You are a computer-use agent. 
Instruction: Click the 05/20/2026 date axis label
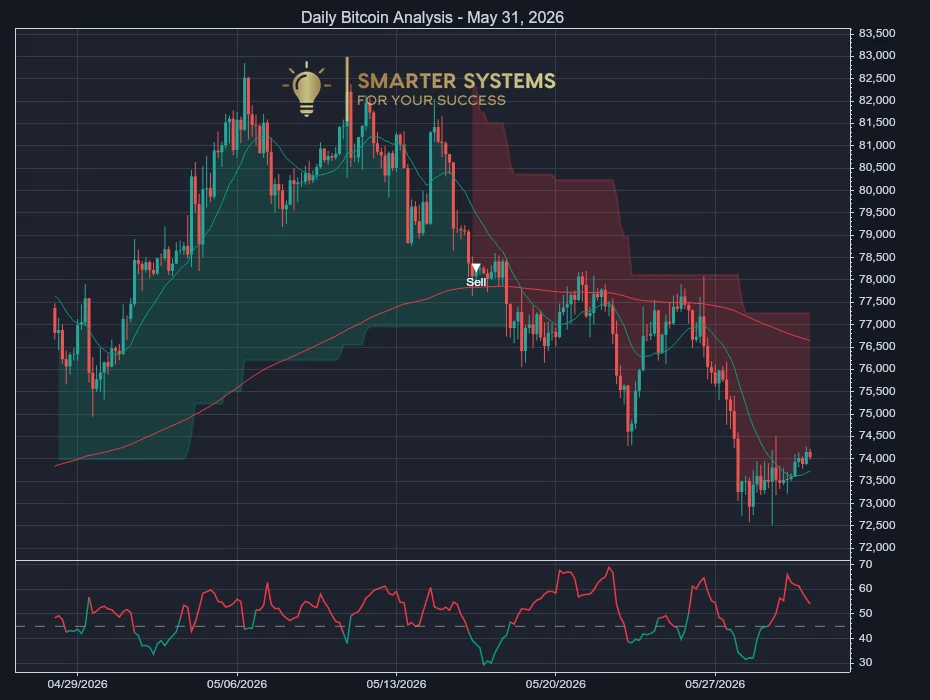click(x=555, y=684)
